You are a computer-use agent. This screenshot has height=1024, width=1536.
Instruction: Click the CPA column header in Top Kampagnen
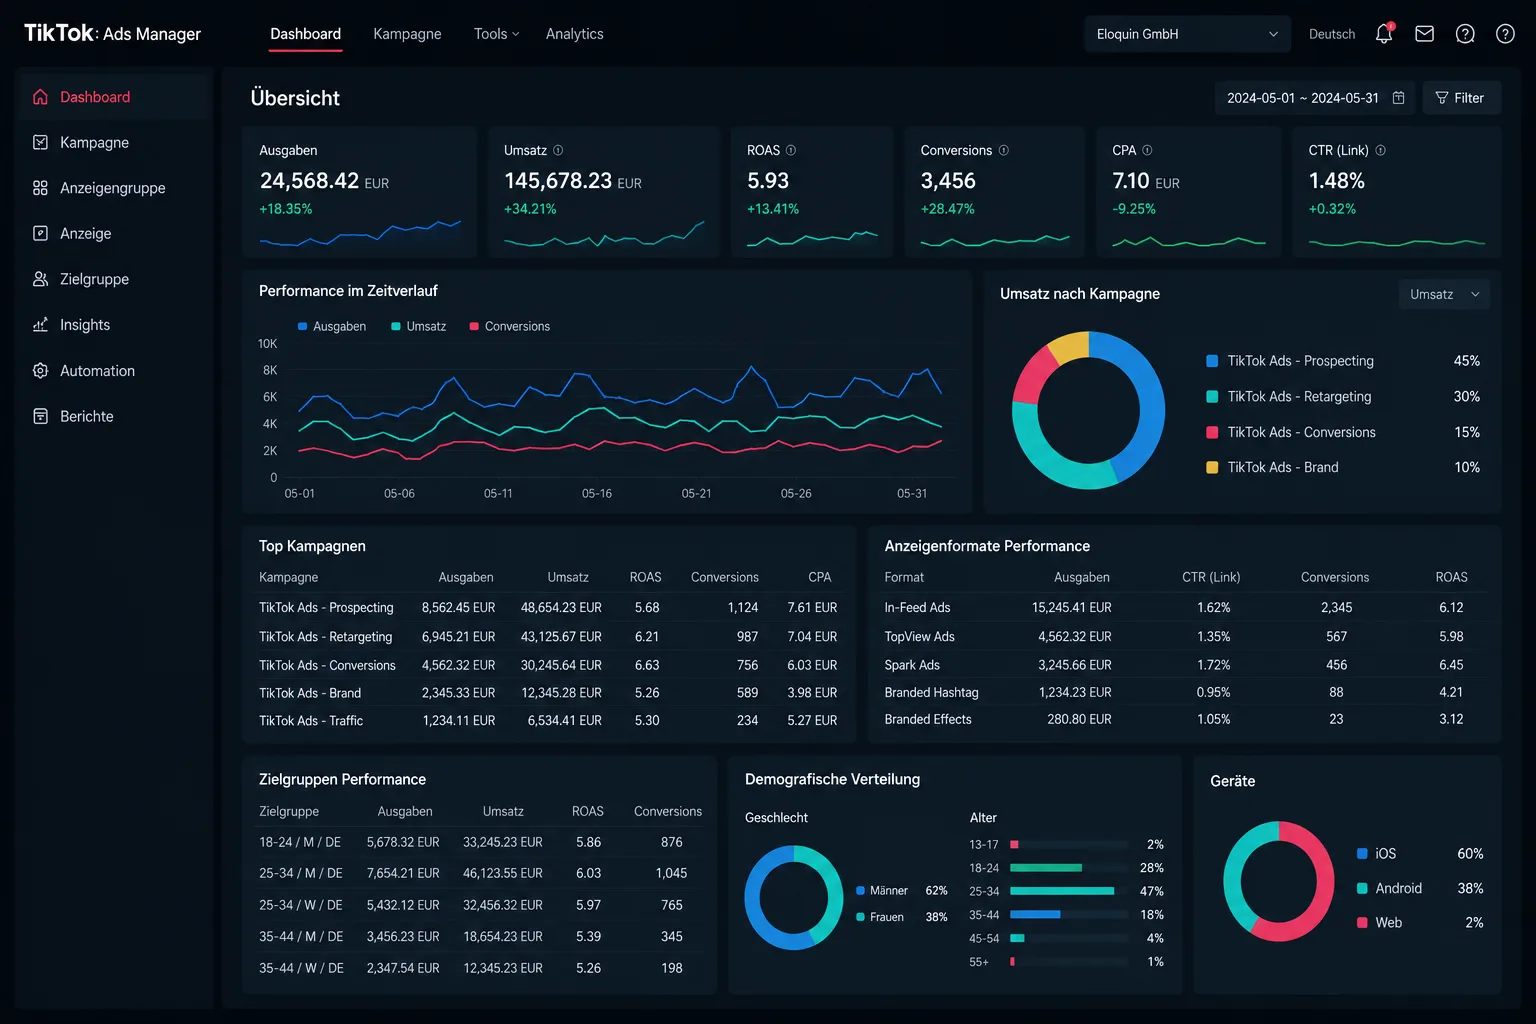click(820, 578)
